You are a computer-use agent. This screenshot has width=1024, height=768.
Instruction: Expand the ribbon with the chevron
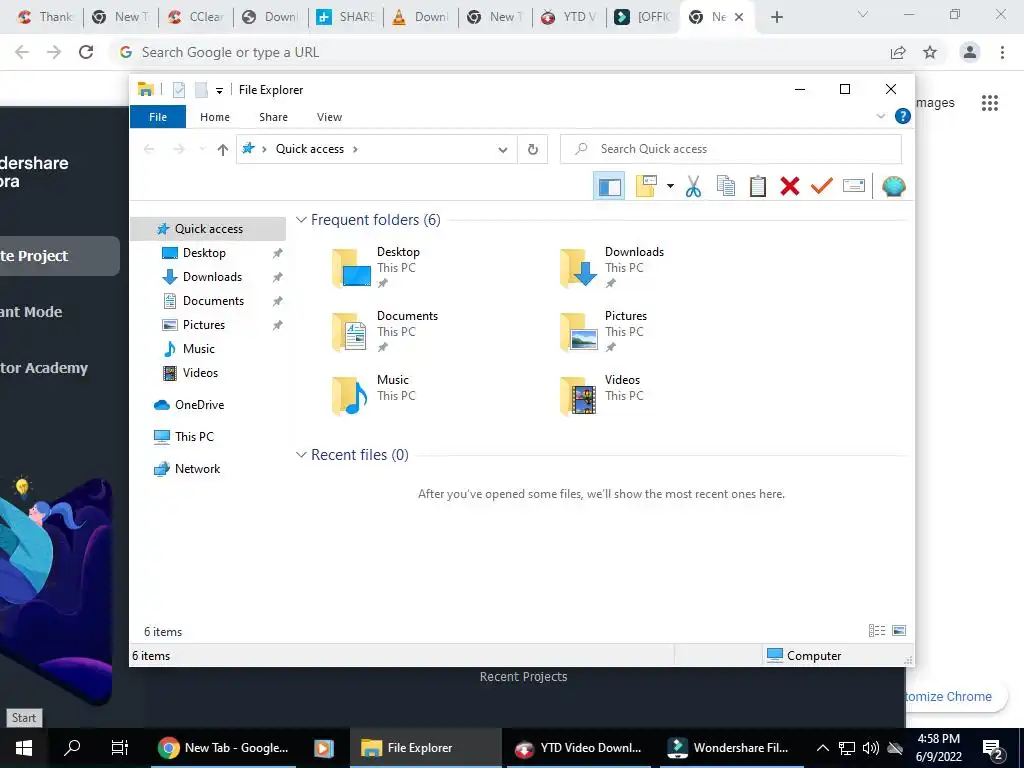880,116
